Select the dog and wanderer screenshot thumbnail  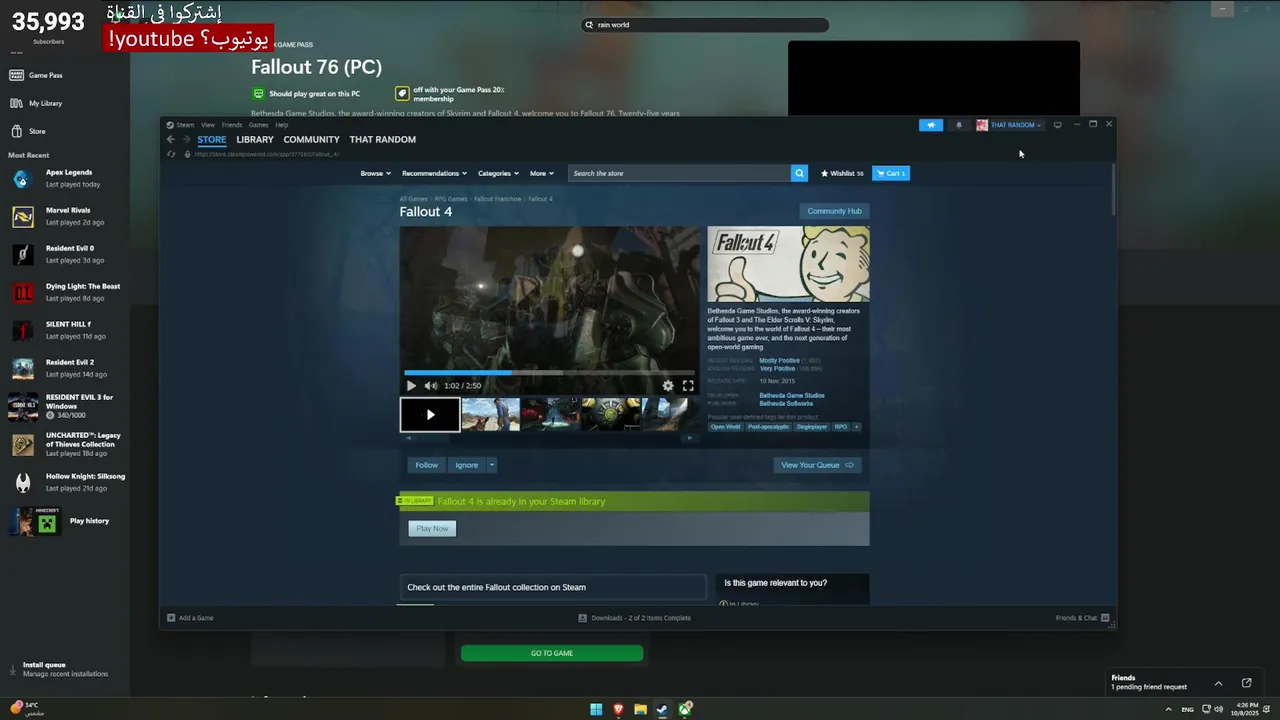click(490, 414)
